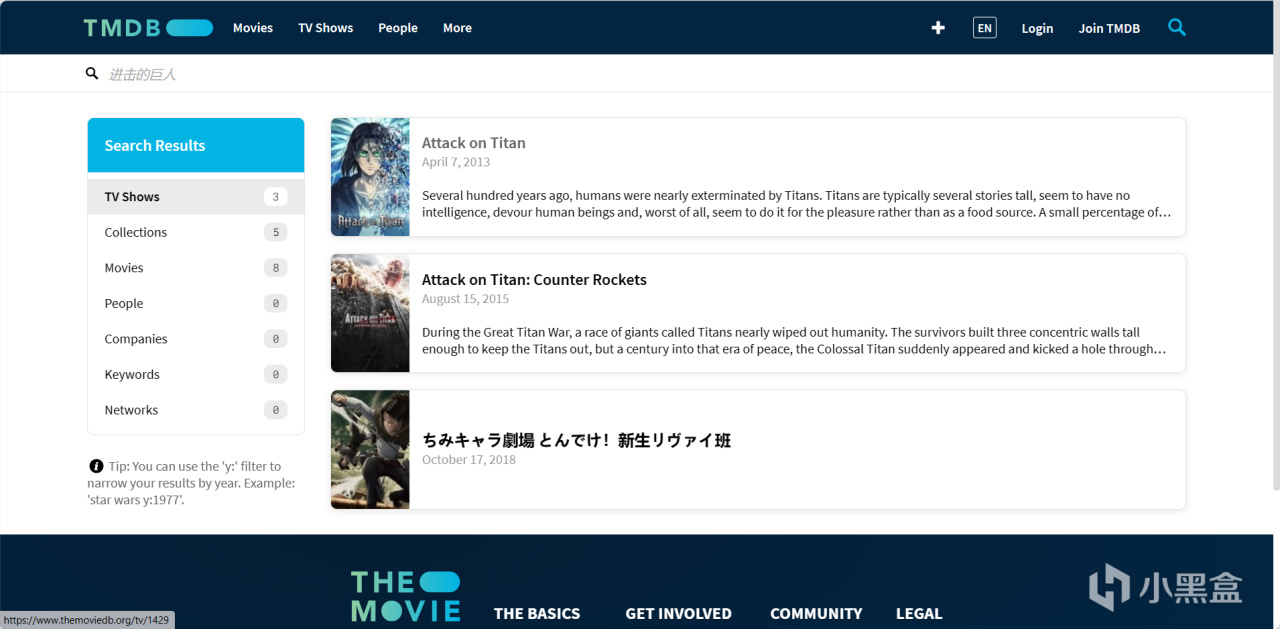Click THE BASICS footer heading
This screenshot has height=629, width=1280.
coord(537,614)
